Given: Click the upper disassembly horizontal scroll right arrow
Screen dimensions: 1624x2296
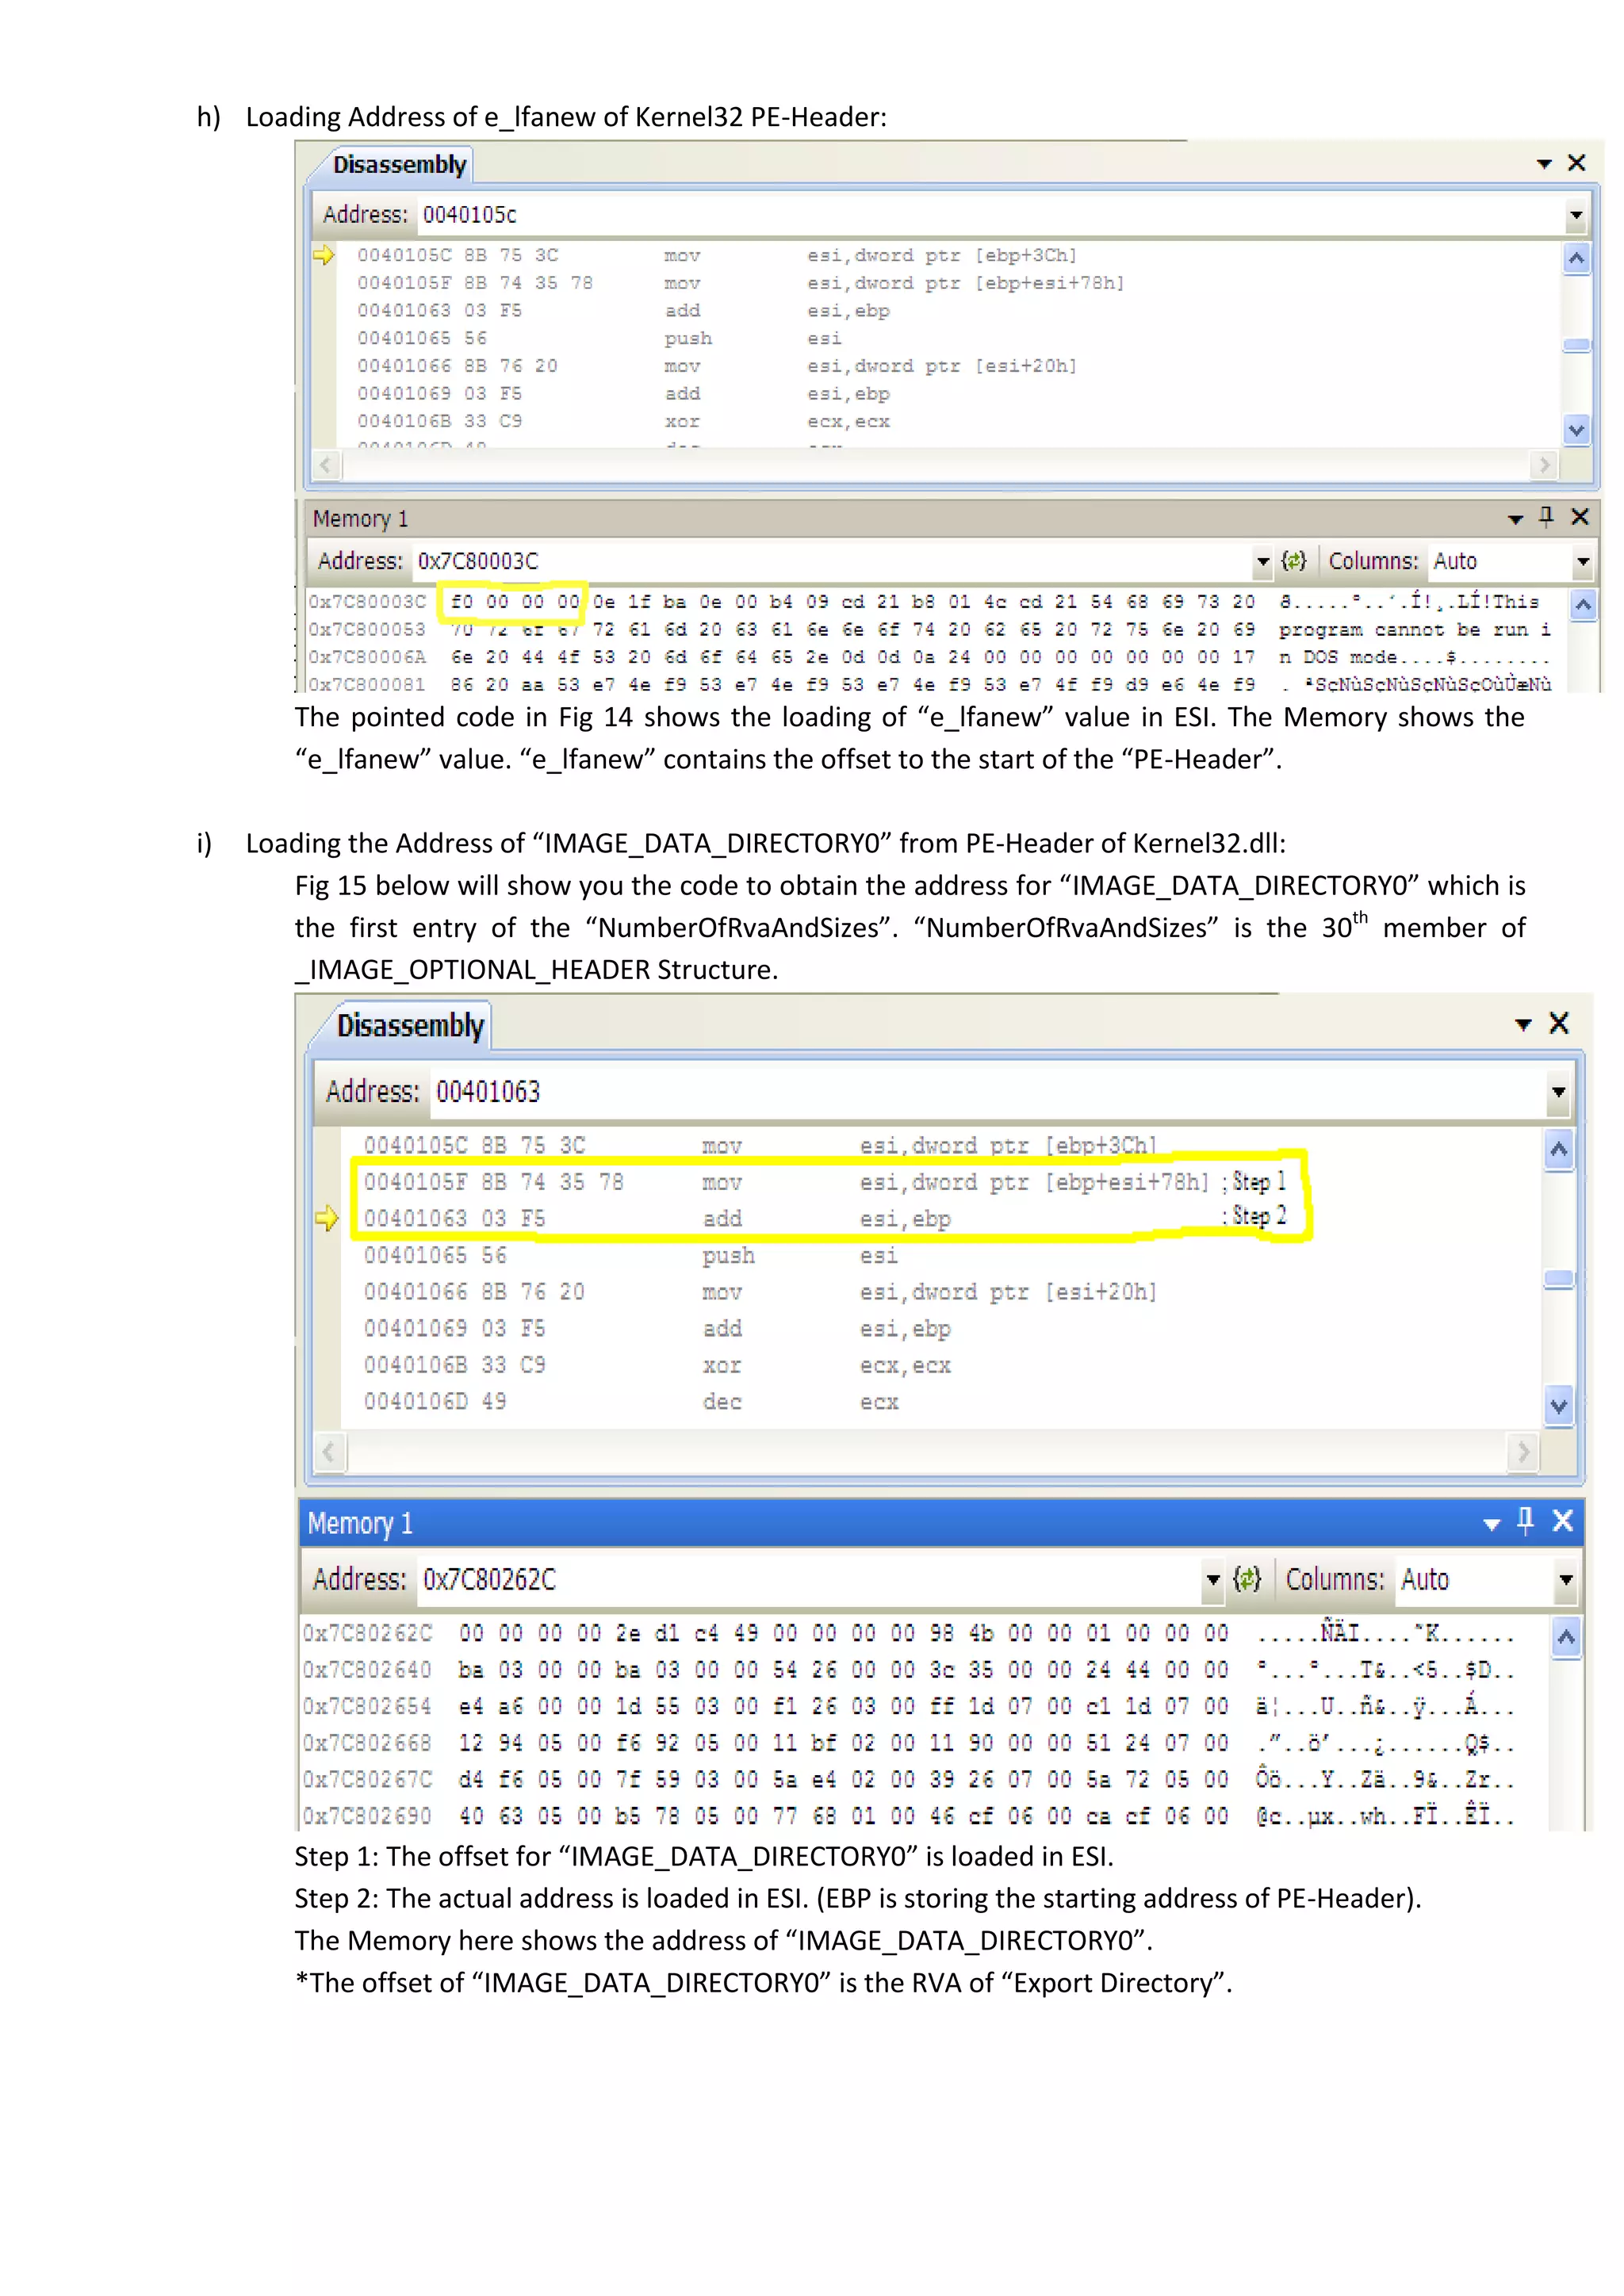Looking at the screenshot, I should [1545, 465].
